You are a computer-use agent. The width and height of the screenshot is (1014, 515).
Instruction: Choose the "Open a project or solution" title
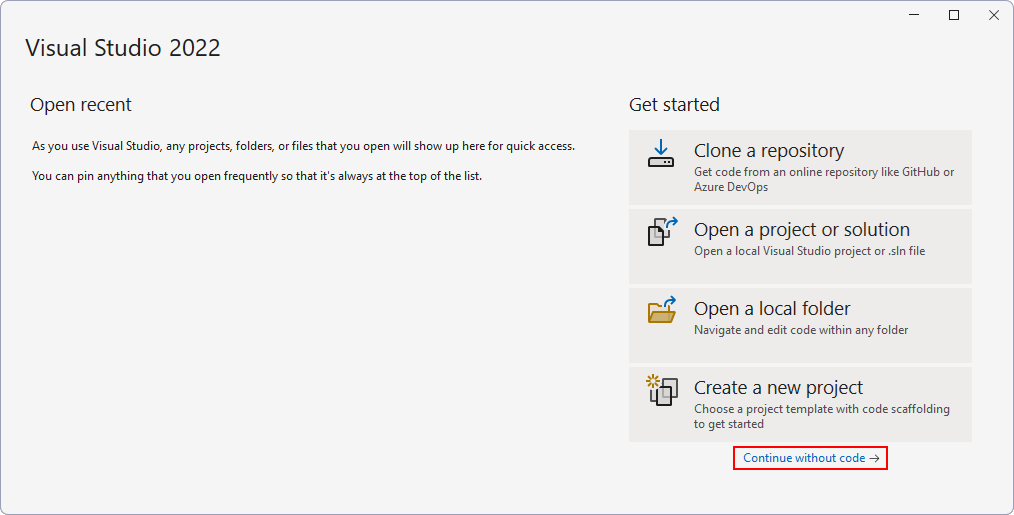801,230
